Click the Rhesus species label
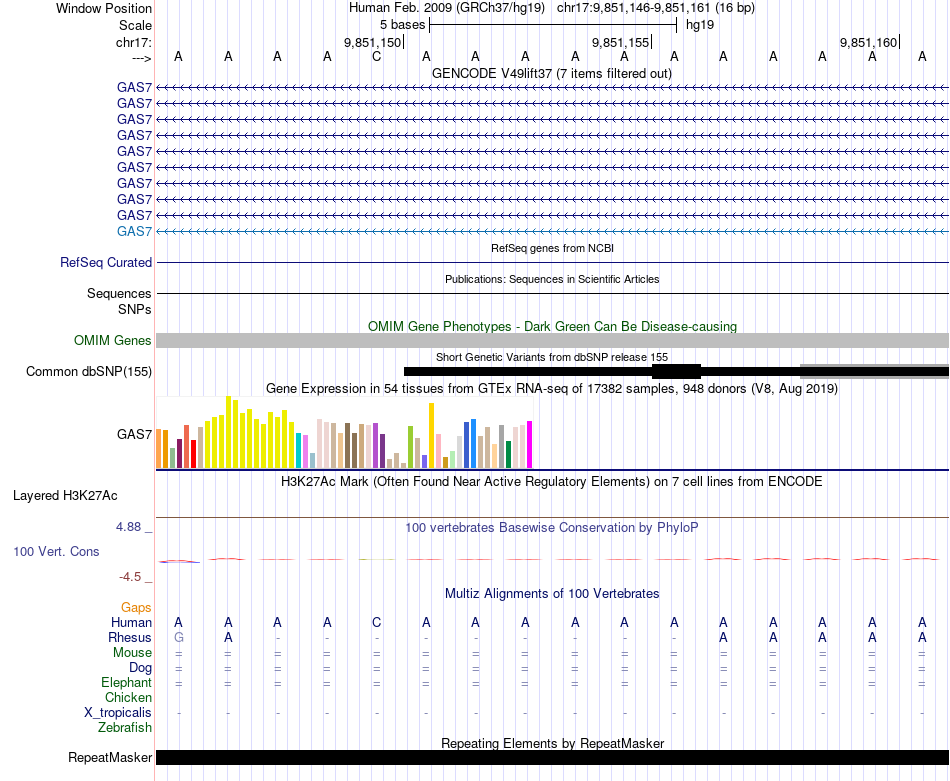Viewport: 950px width, 781px height. click(x=130, y=637)
